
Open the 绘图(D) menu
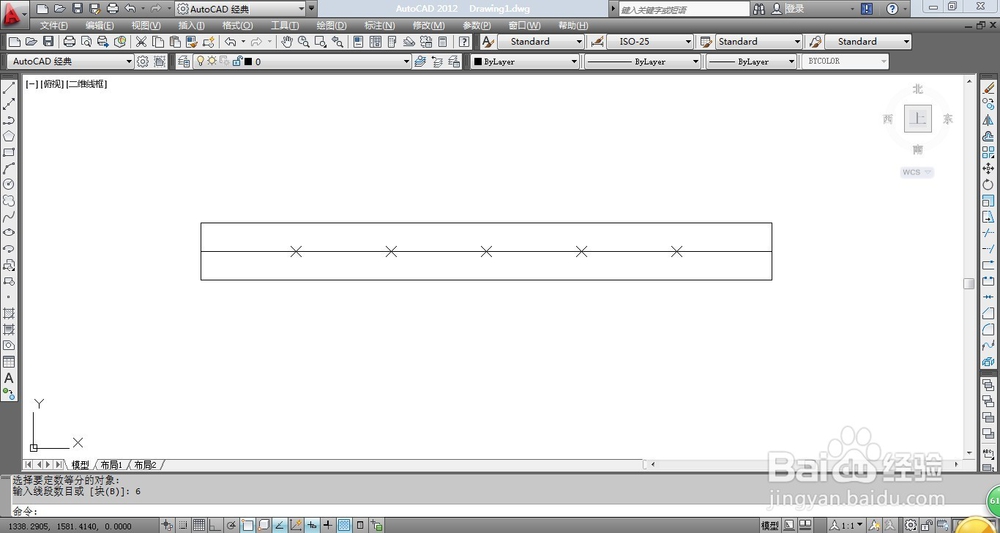pyautogui.click(x=332, y=26)
